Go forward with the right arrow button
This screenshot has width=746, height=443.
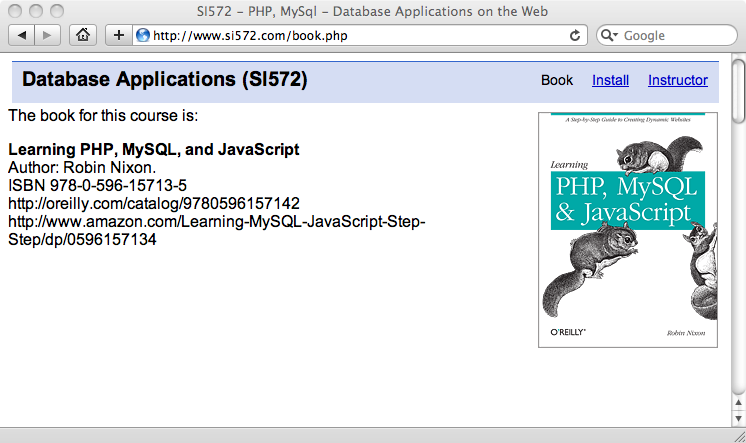coord(47,35)
